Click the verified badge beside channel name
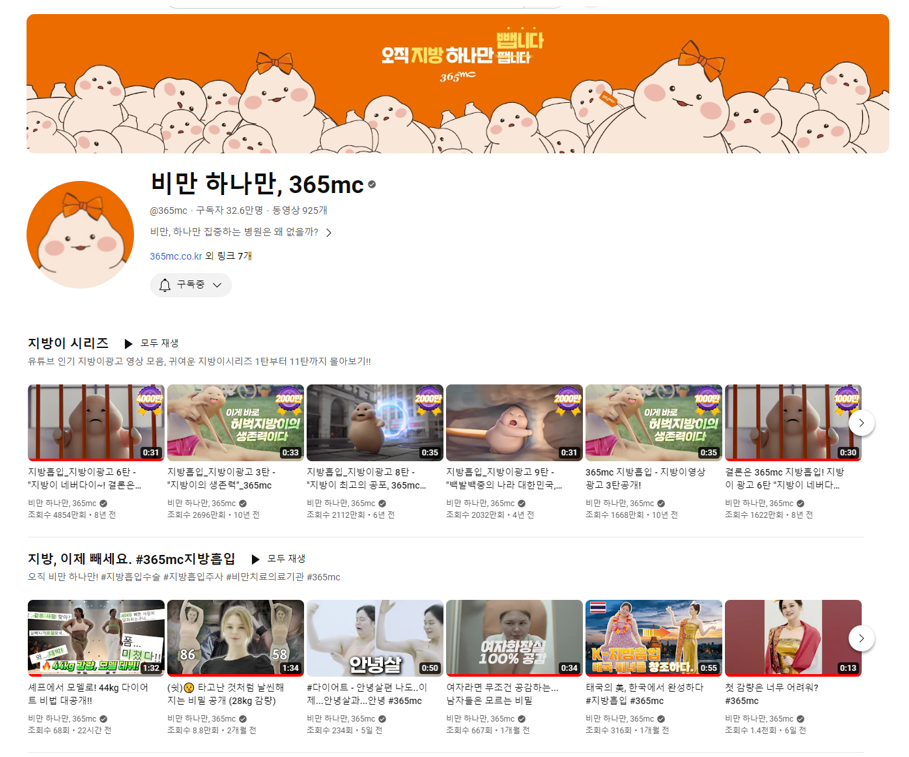Screen dimensions: 909x757 click(372, 185)
